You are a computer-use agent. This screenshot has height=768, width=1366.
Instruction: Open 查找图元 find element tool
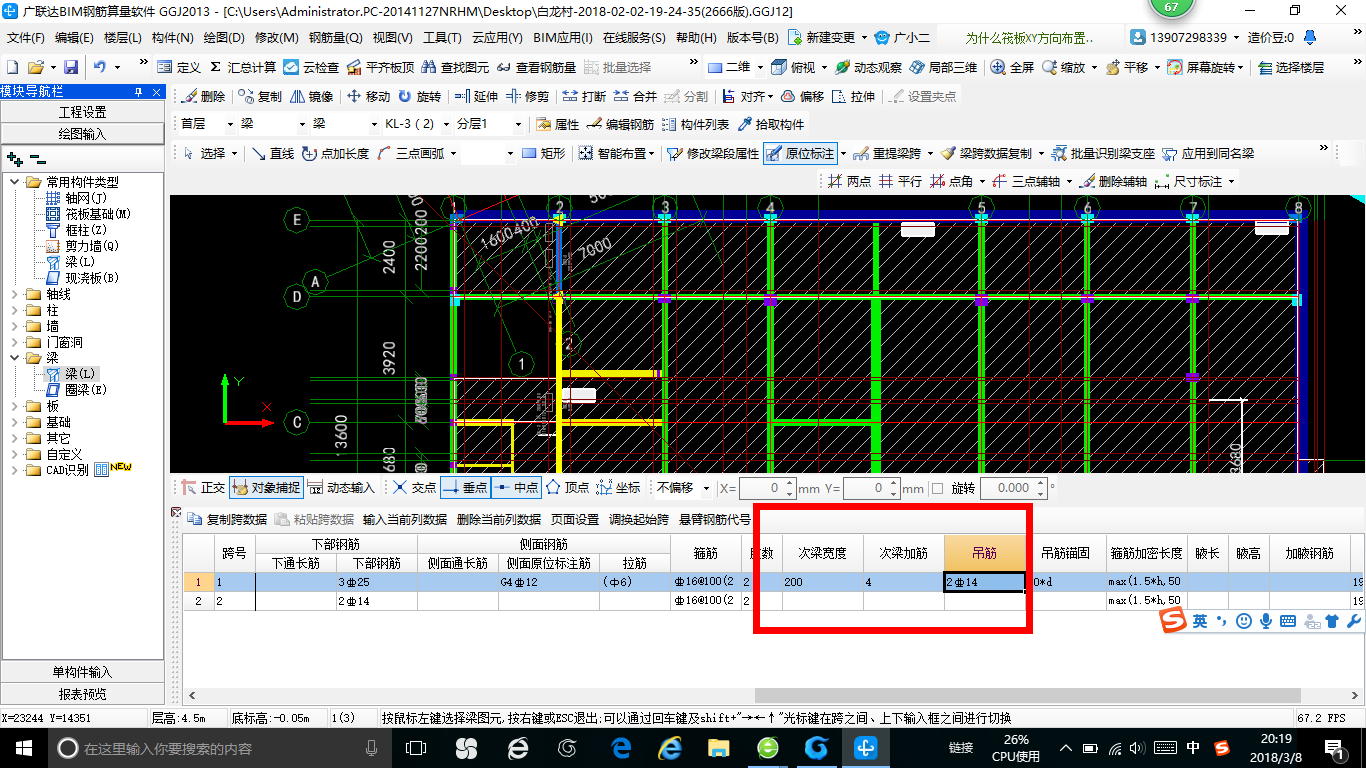click(x=455, y=67)
